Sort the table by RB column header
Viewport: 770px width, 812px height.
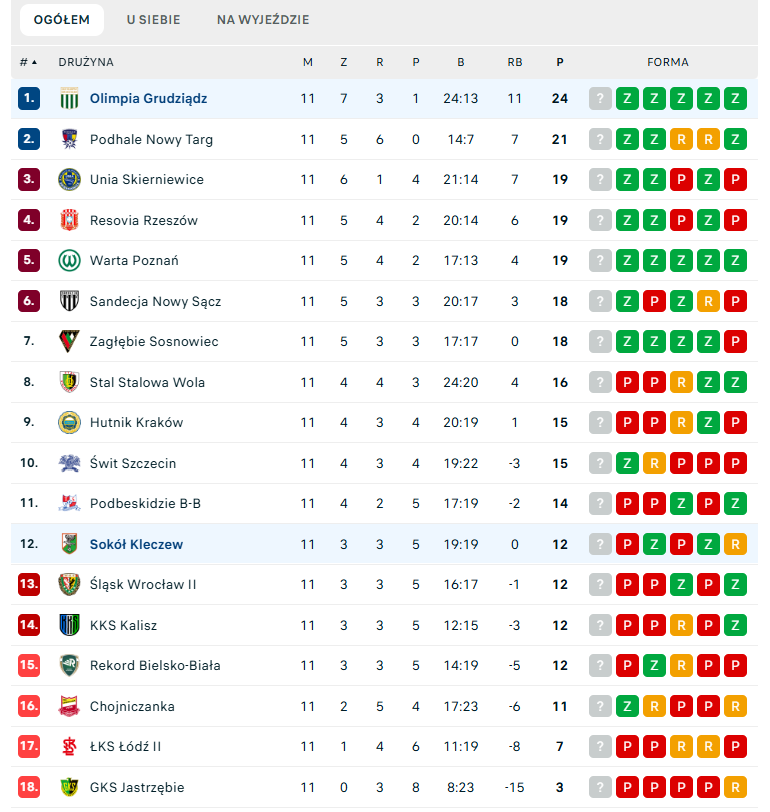click(515, 62)
